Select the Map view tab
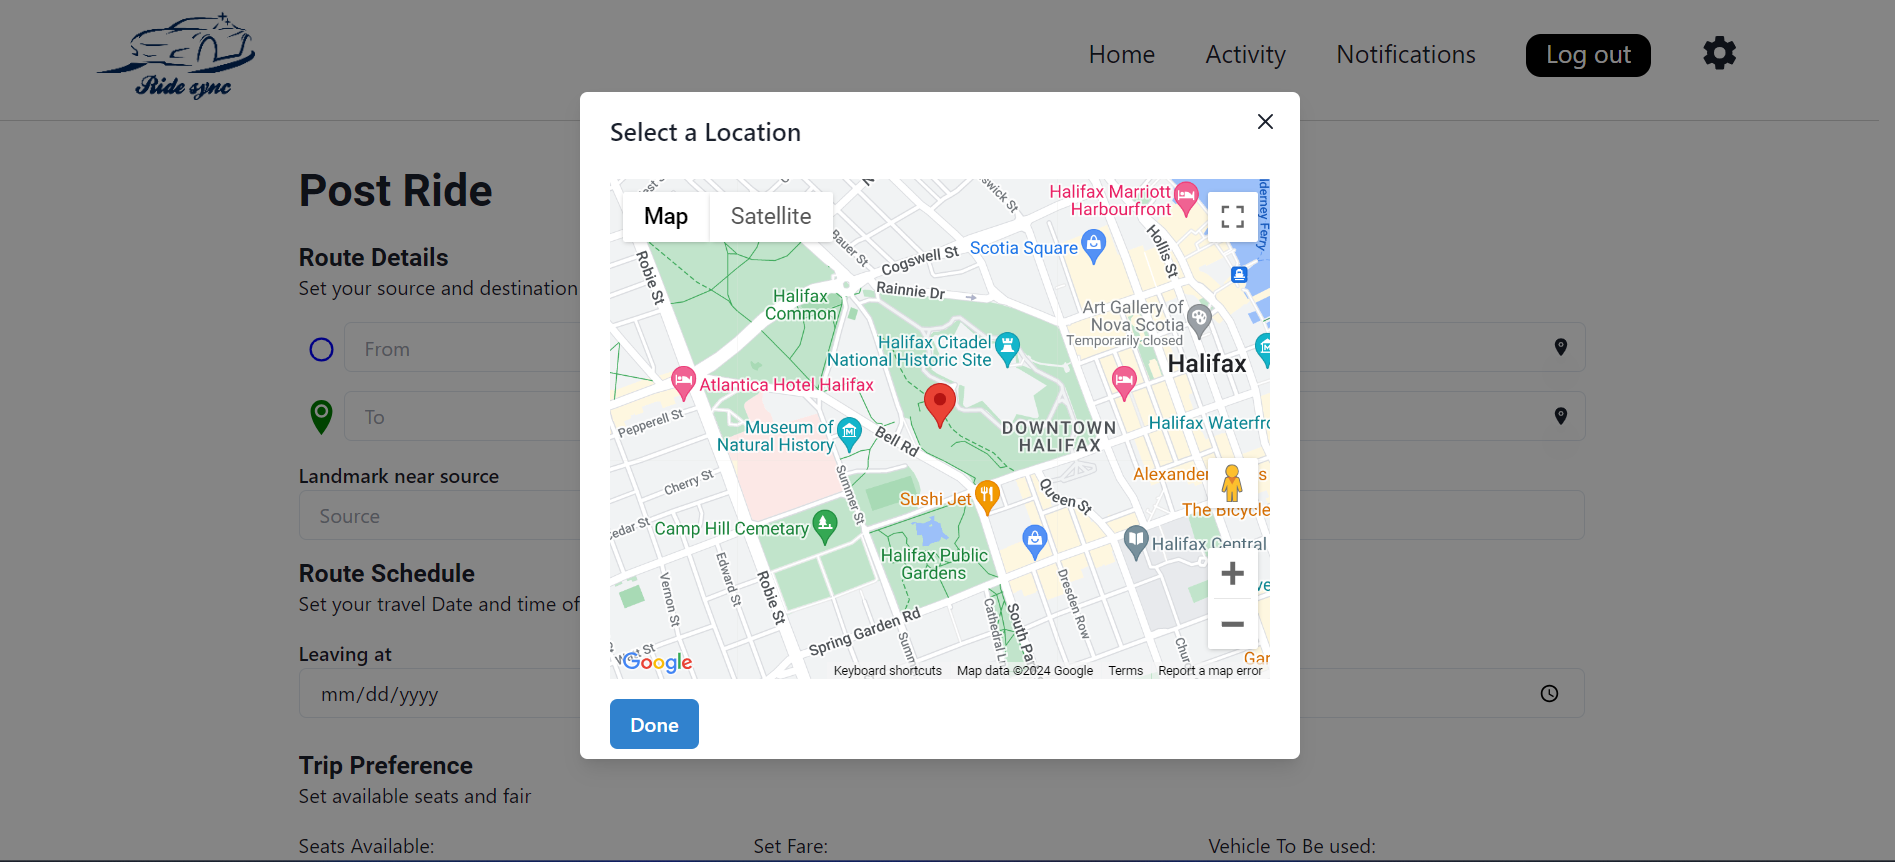 666,216
